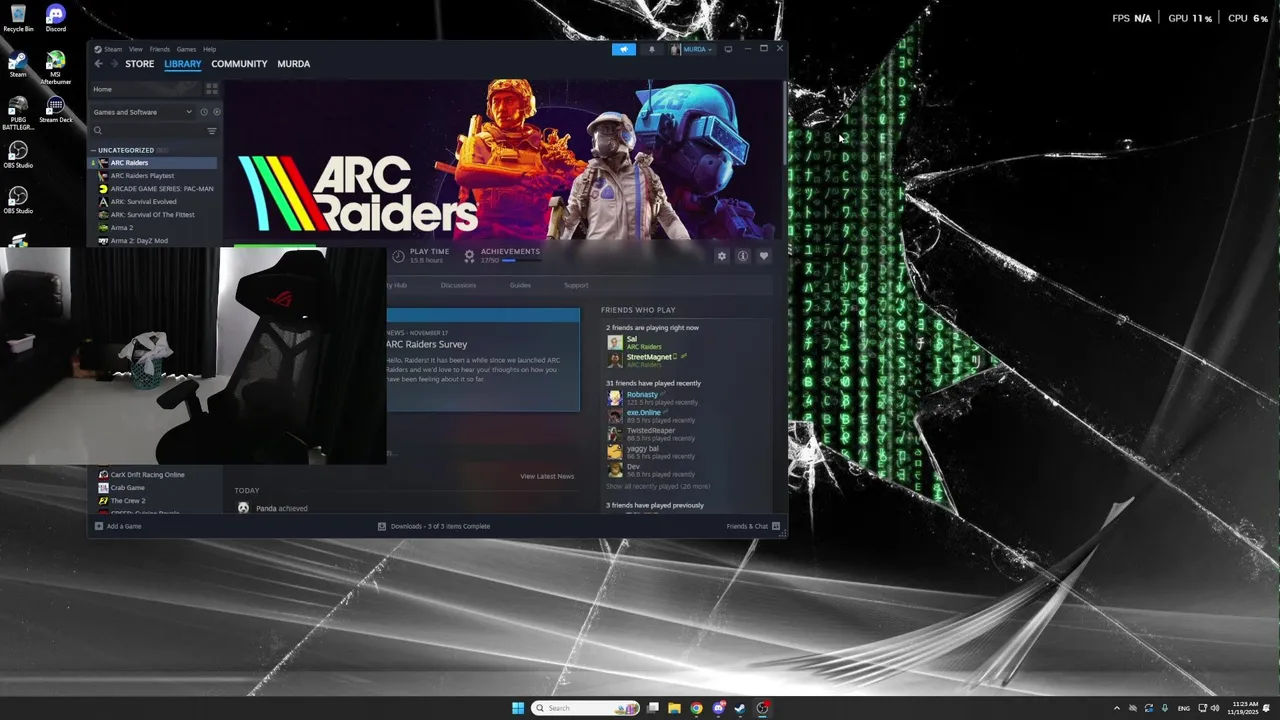The image size is (1280, 720).
Task: Click the library search field
Action: [x=148, y=131]
